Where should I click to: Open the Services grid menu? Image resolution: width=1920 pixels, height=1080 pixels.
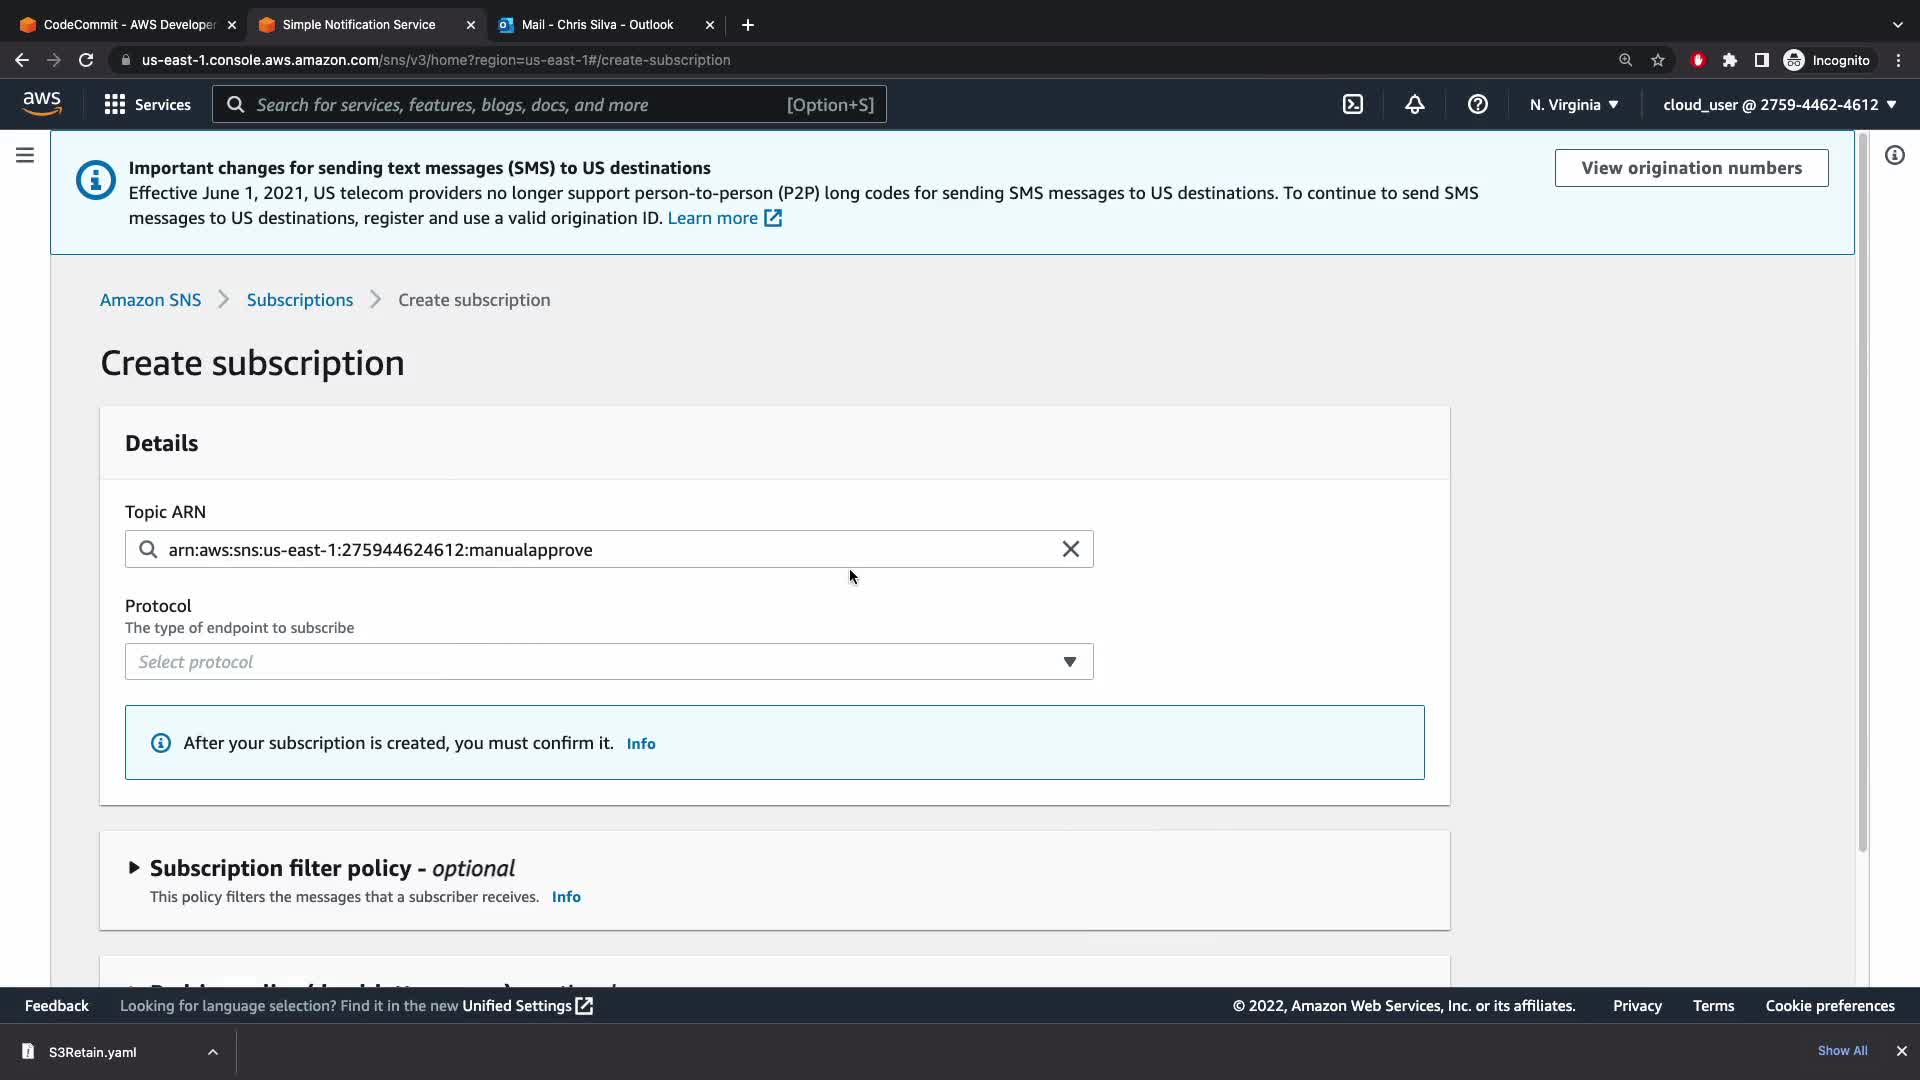(147, 105)
